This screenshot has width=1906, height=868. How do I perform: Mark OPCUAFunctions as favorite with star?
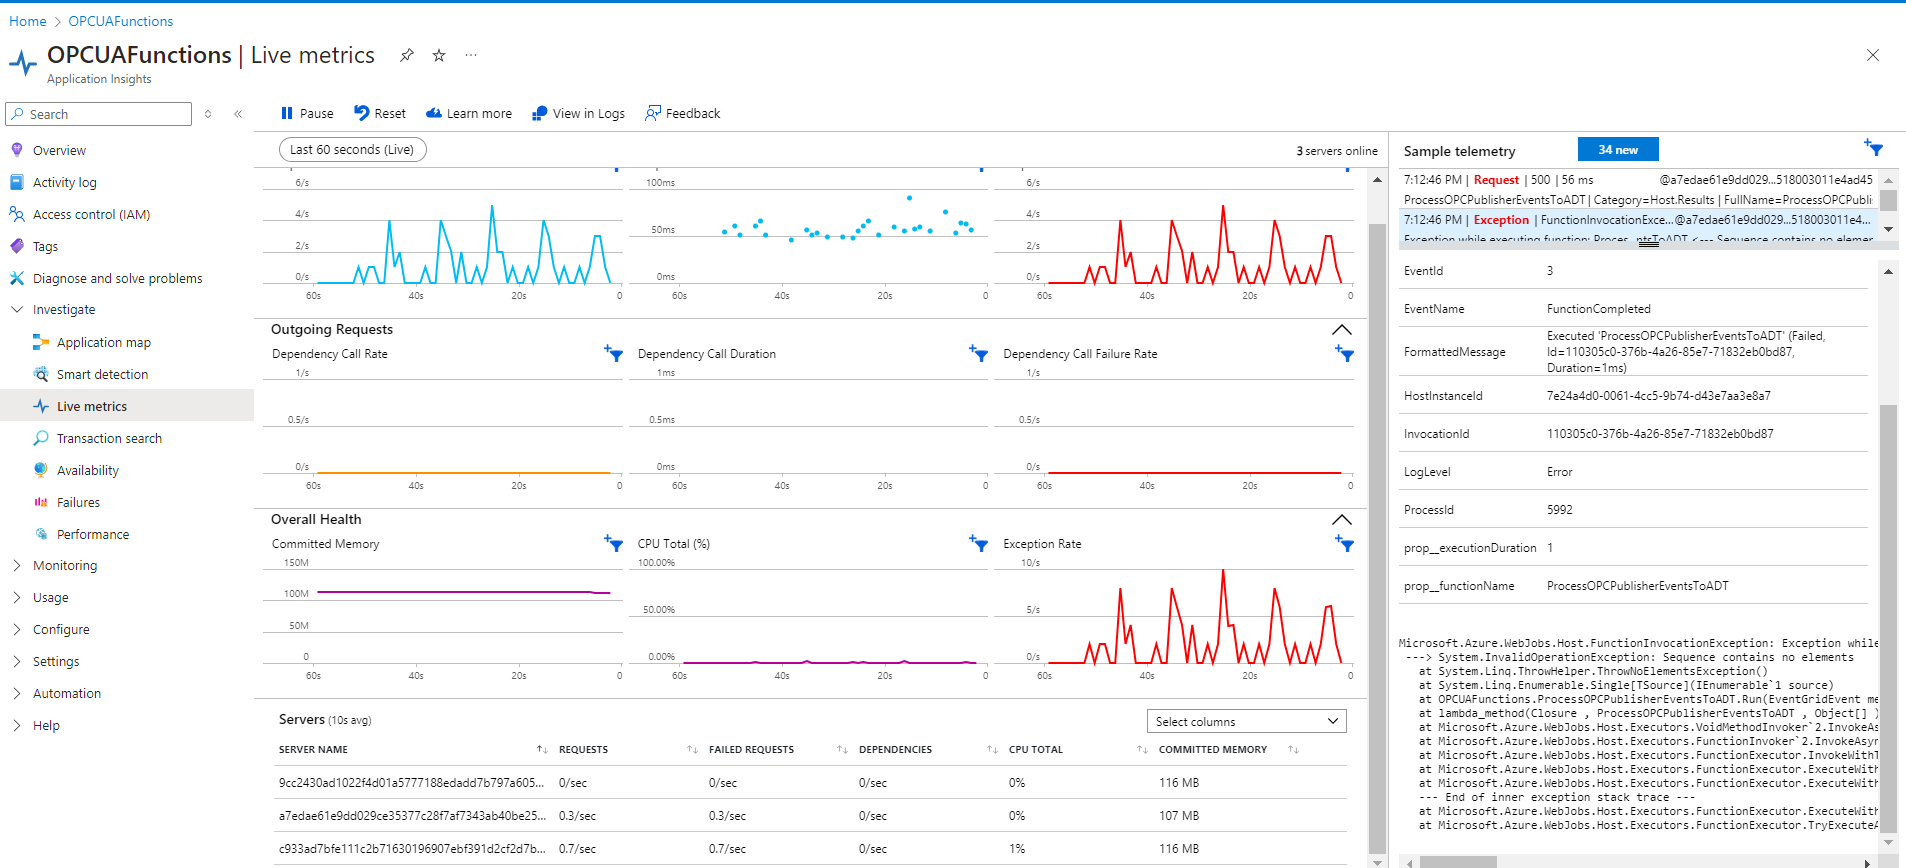click(439, 55)
